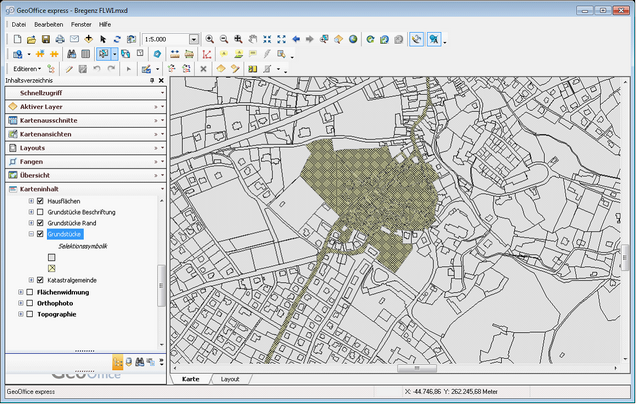Open the Editieren dropdown button
This screenshot has height=404, width=636.
click(27, 69)
